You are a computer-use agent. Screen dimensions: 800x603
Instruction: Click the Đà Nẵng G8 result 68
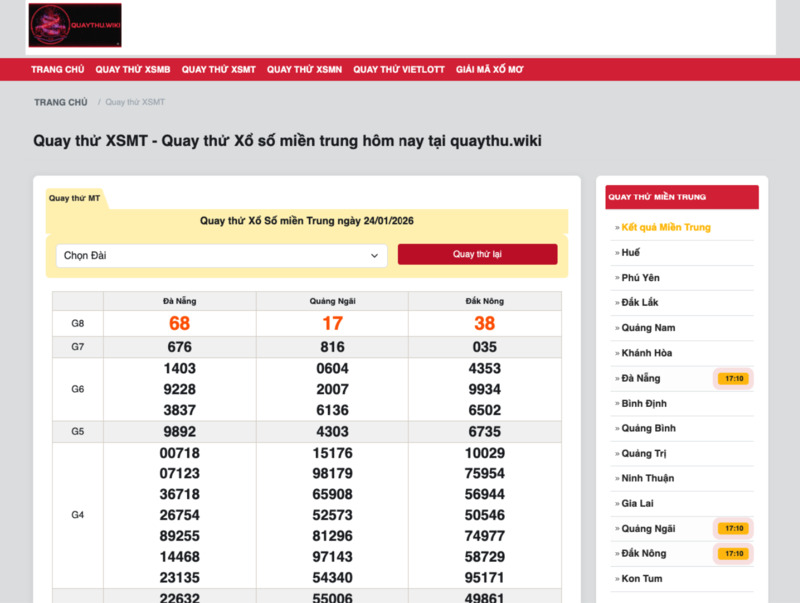click(179, 323)
